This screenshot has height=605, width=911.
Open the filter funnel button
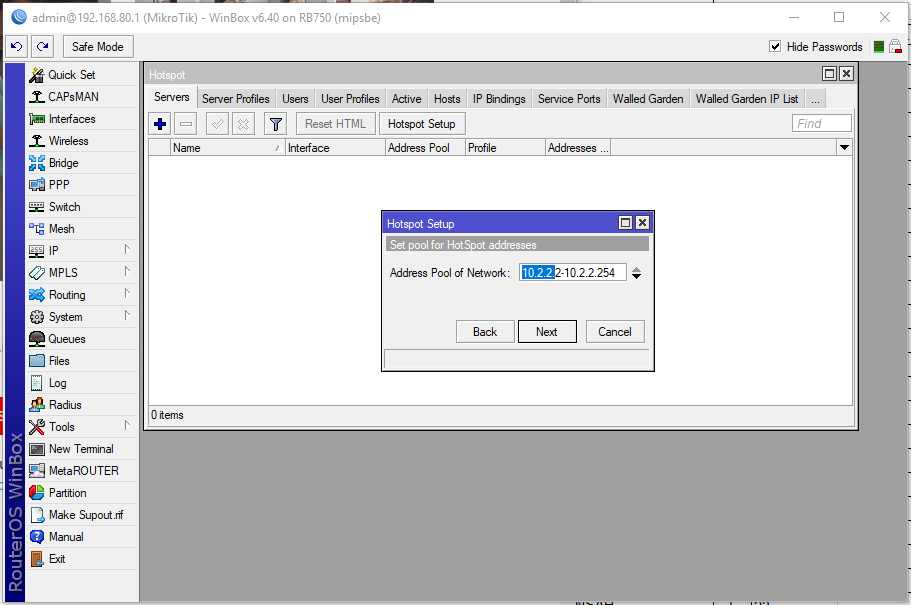275,124
